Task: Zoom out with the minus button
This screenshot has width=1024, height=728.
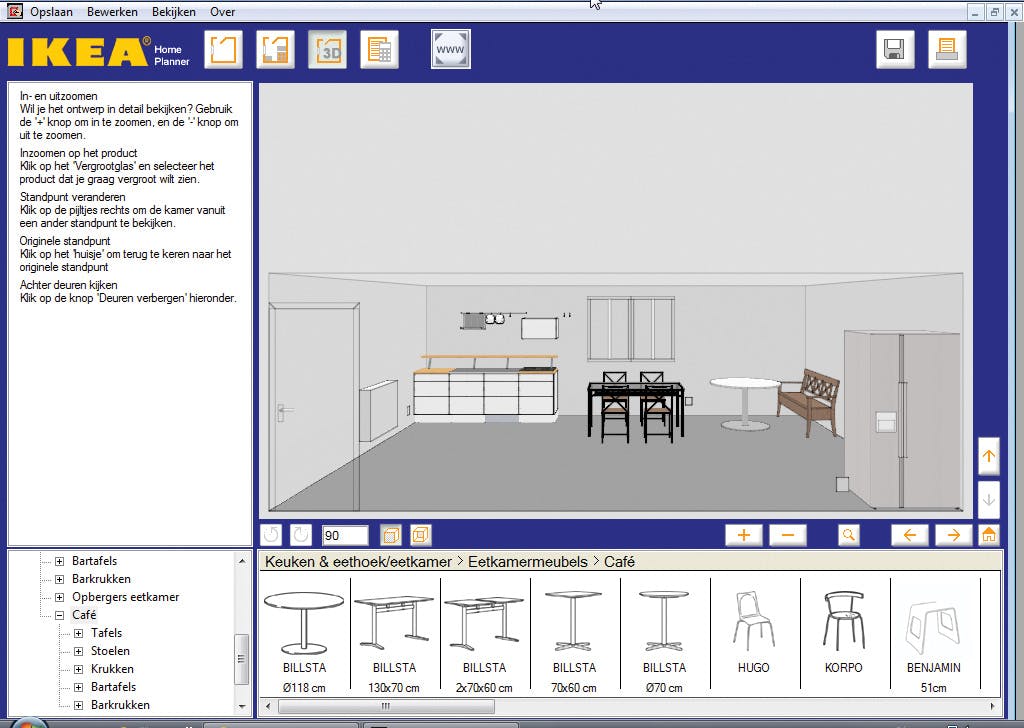Action: point(787,535)
